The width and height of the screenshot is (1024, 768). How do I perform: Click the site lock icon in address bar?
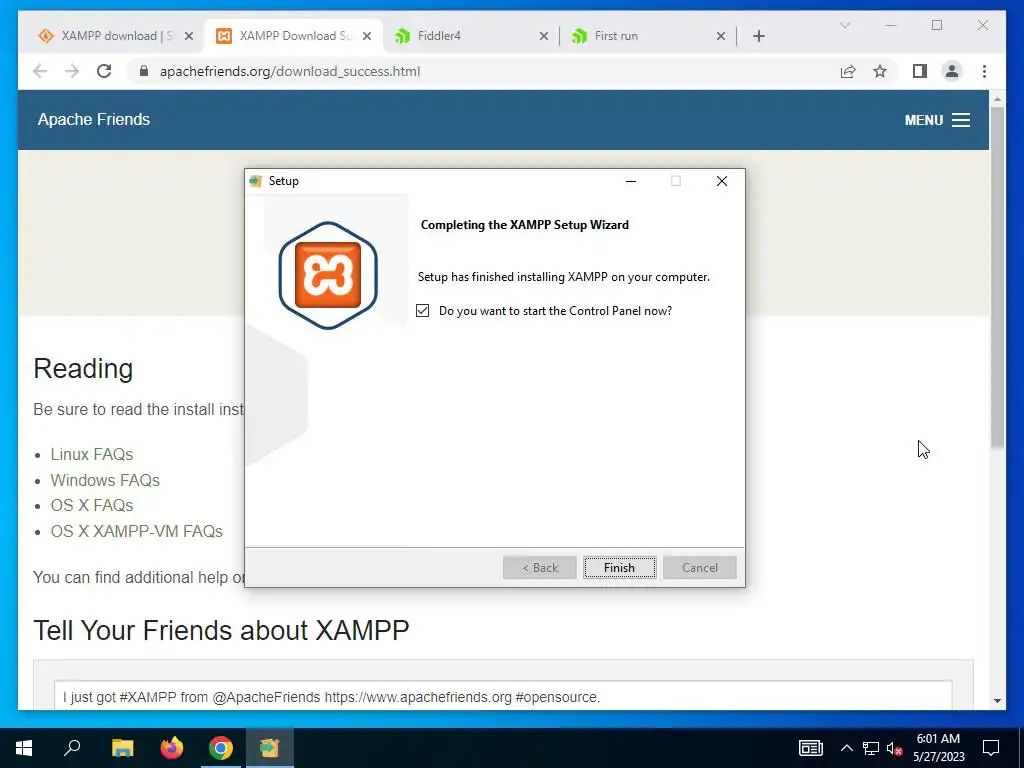click(144, 71)
